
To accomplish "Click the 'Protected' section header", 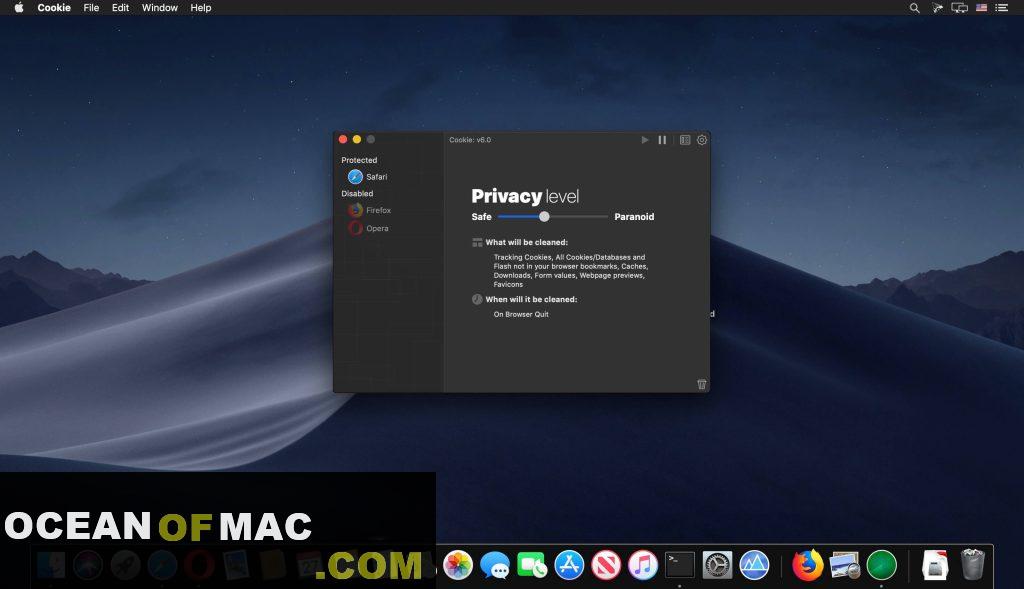I will tap(359, 160).
